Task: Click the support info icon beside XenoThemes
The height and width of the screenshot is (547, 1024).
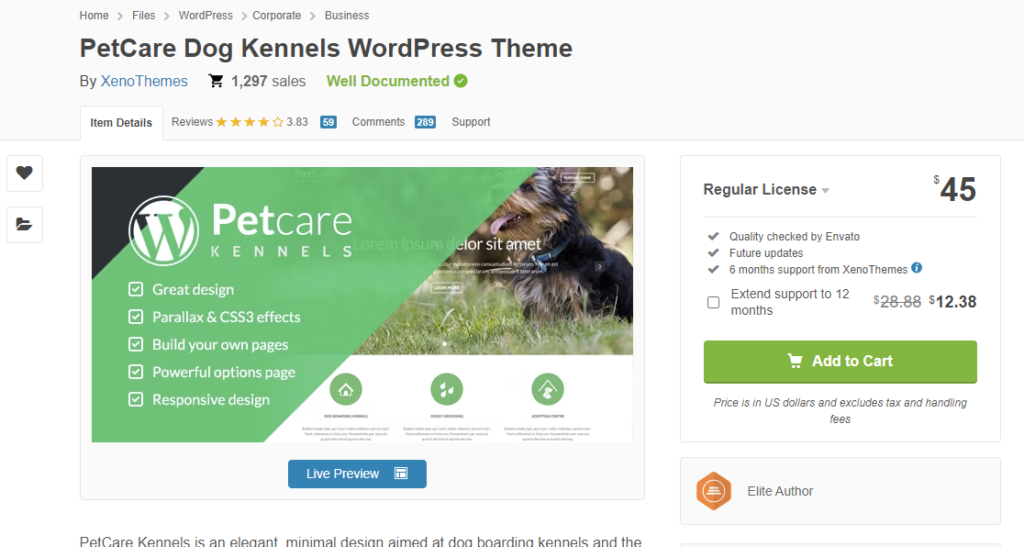Action: tap(917, 268)
